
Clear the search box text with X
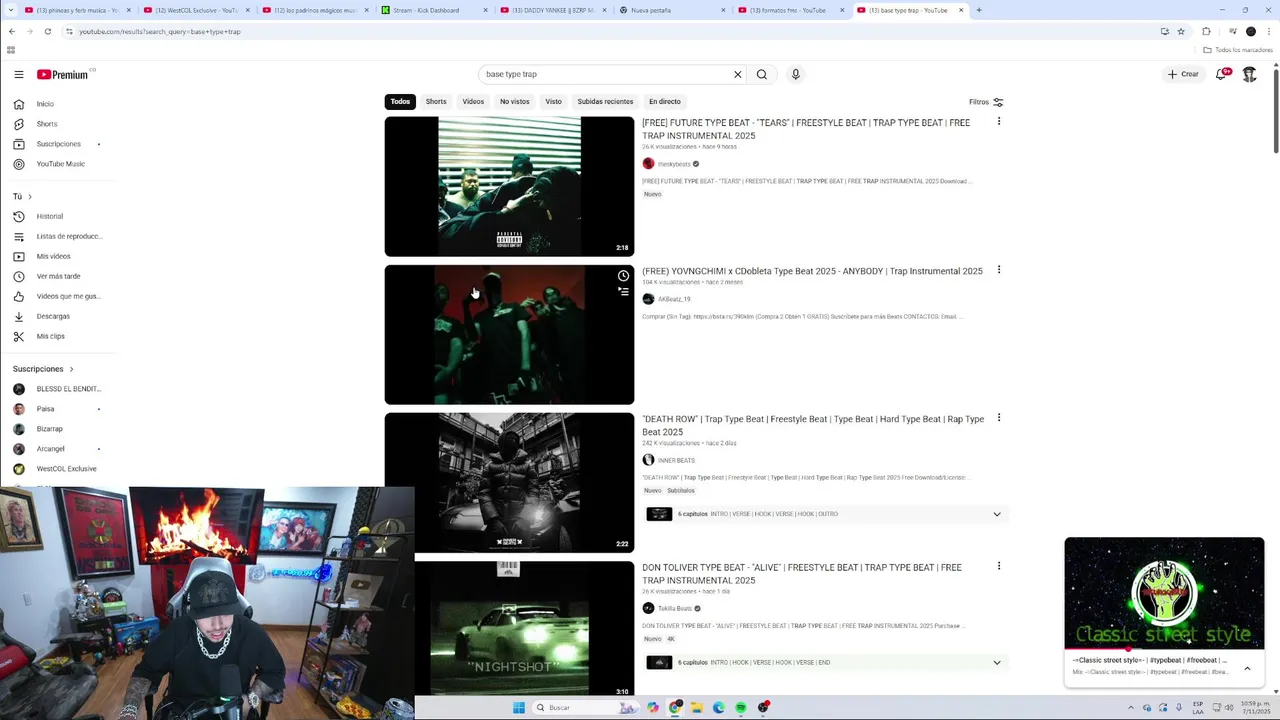pos(738,74)
